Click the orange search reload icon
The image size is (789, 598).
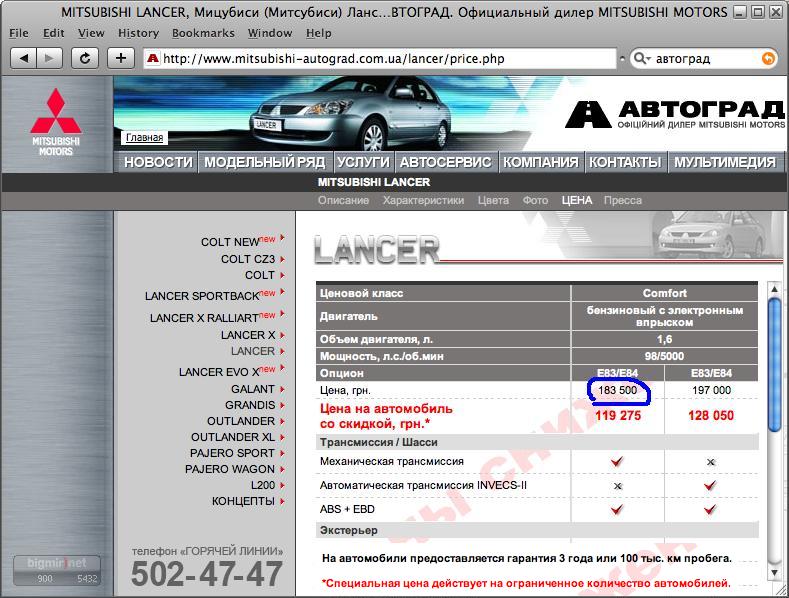(x=768, y=58)
